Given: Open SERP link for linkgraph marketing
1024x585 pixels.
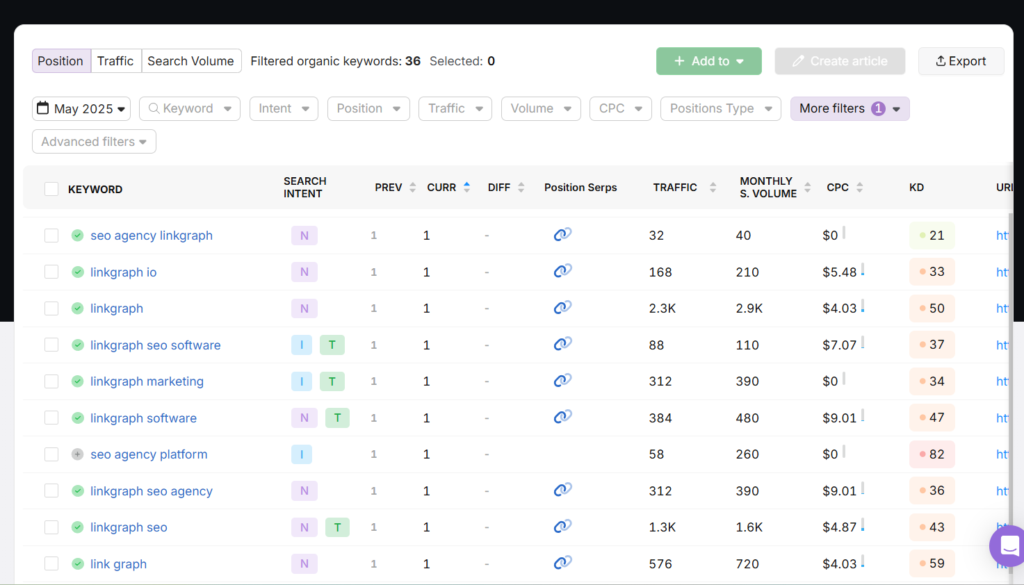Looking at the screenshot, I should [562, 381].
